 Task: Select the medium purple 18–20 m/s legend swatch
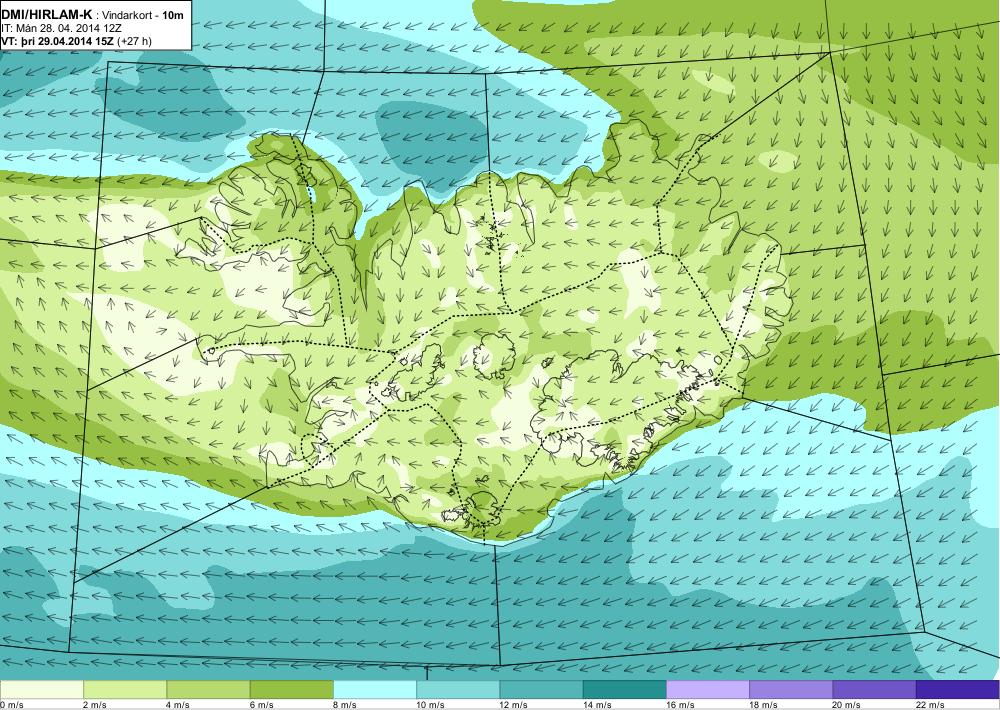[x=791, y=690]
